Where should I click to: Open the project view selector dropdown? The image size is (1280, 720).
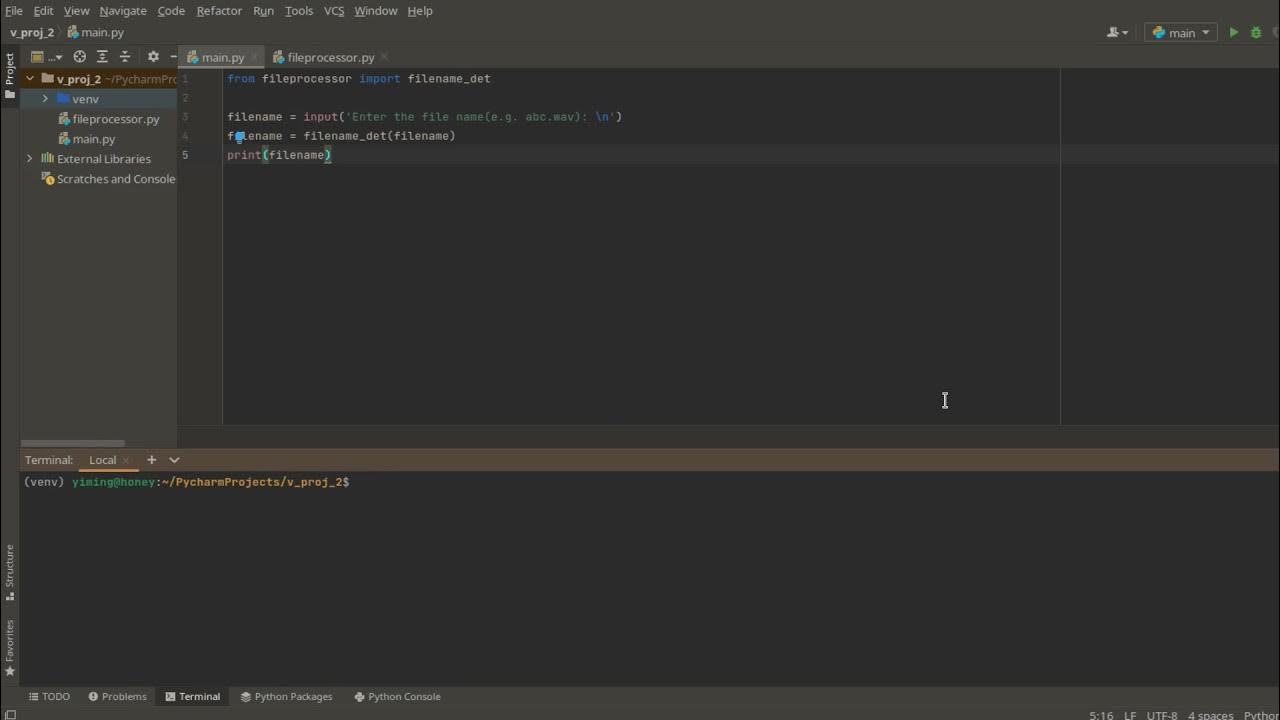click(46, 57)
